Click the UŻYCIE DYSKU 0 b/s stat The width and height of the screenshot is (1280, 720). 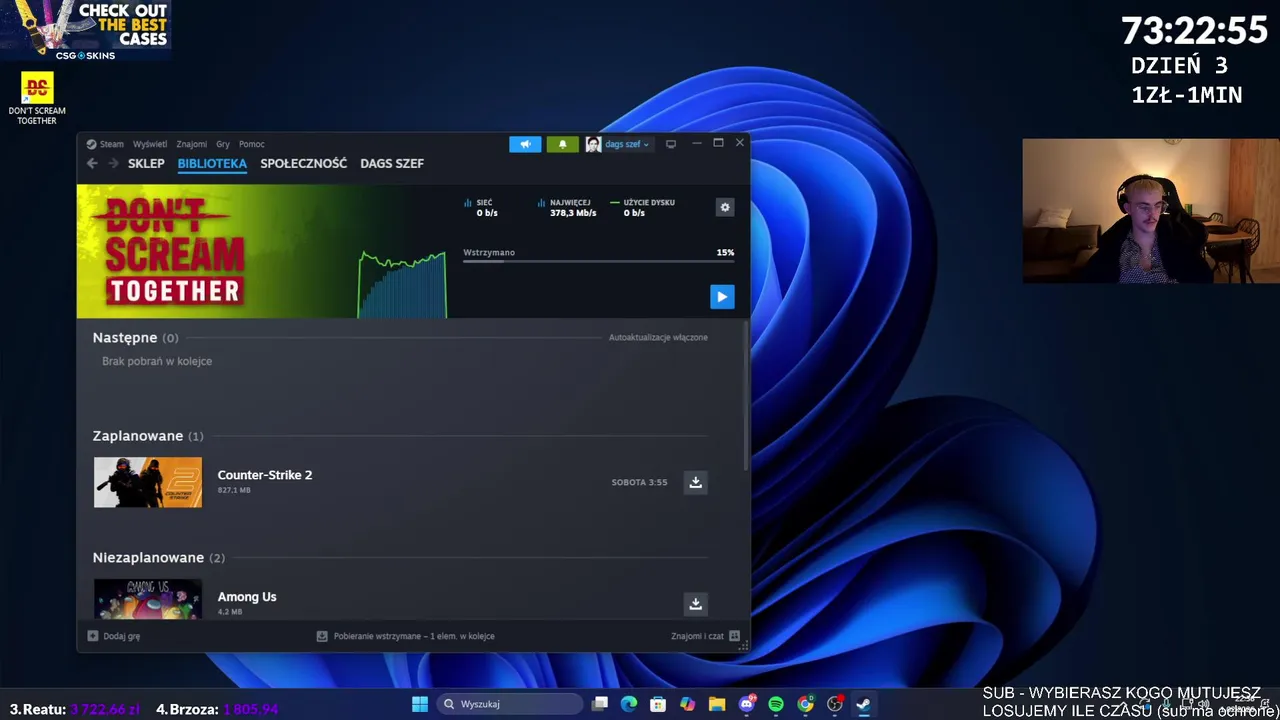pyautogui.click(x=643, y=207)
